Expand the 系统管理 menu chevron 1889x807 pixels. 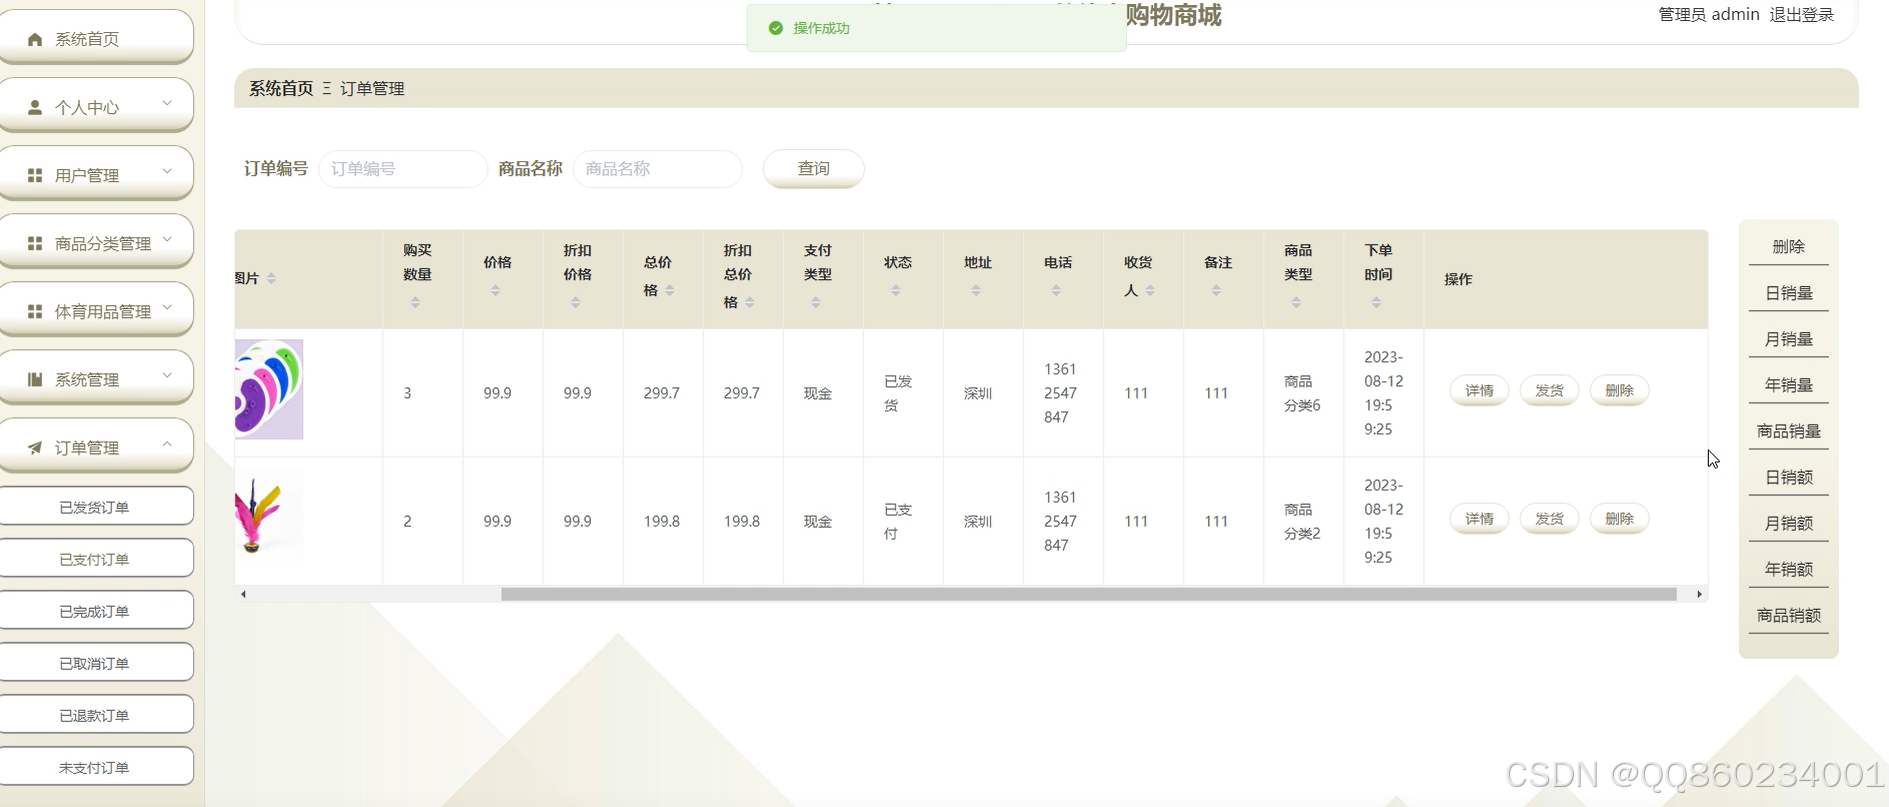coord(167,375)
